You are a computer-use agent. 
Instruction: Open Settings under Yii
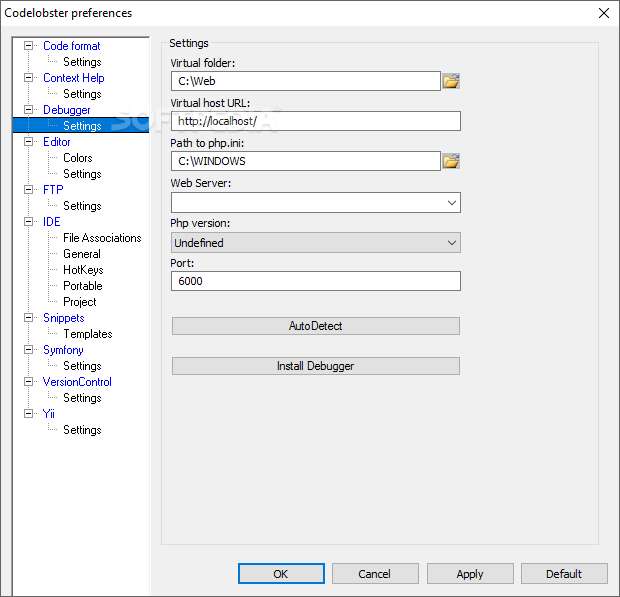82,430
